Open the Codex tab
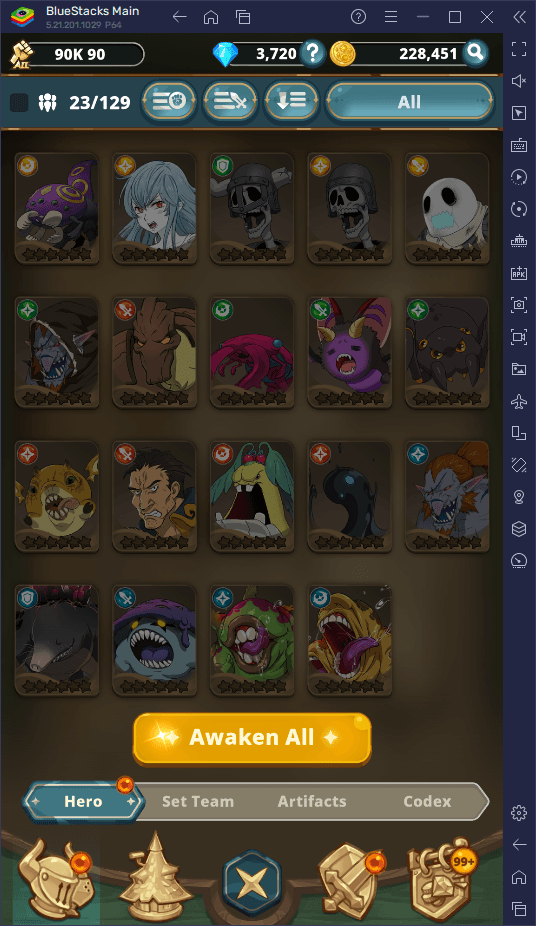 [427, 801]
